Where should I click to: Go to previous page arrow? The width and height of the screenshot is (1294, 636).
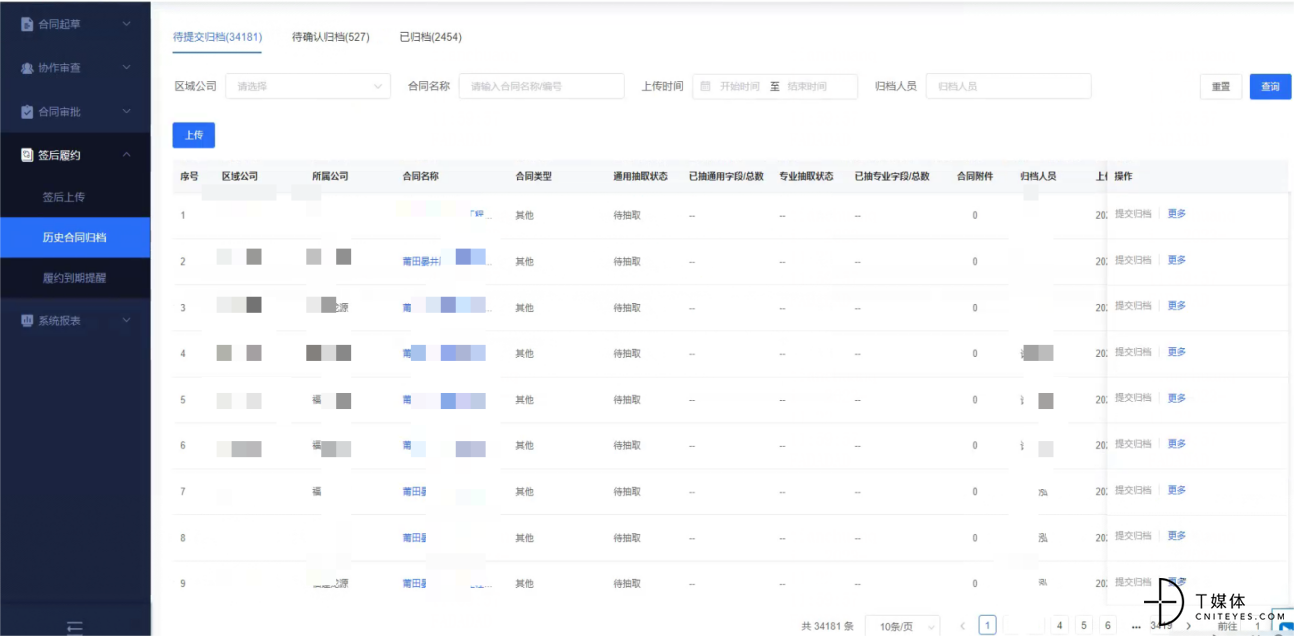point(962,626)
